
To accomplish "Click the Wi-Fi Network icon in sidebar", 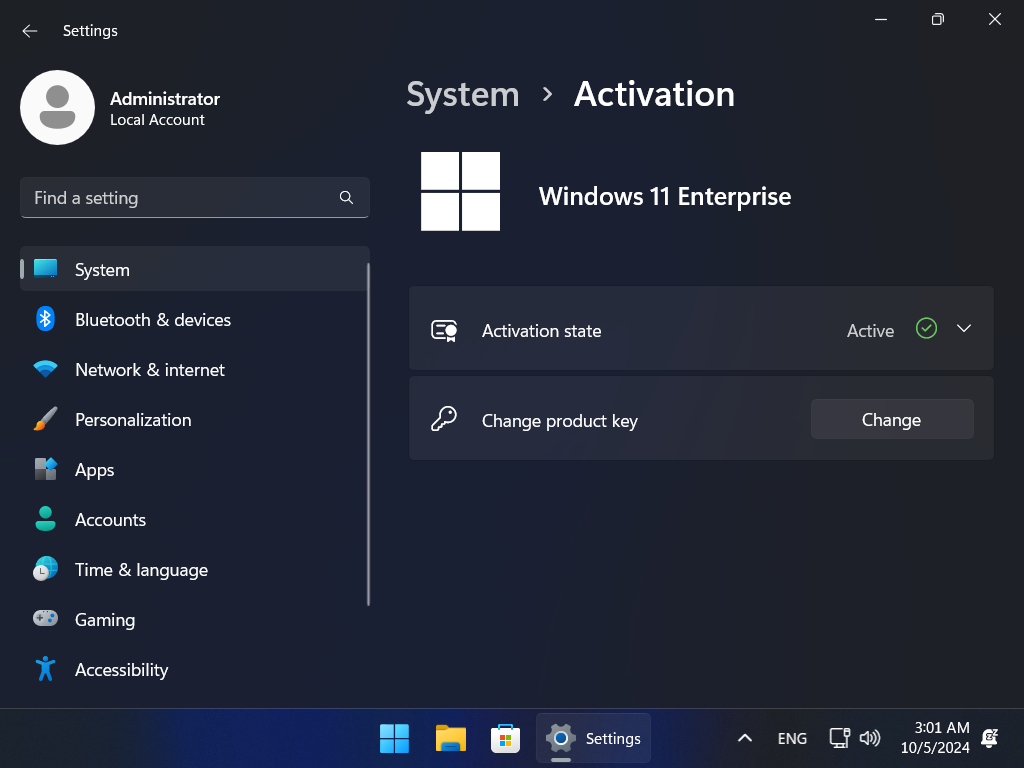I will pyautogui.click(x=45, y=369).
